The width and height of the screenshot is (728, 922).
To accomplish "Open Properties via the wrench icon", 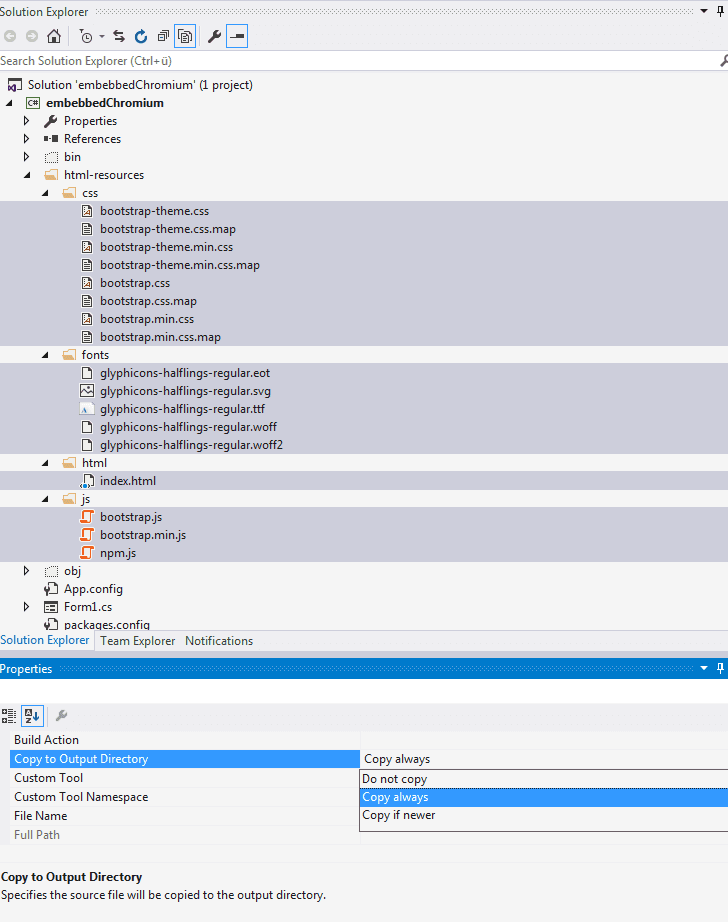I will click(214, 36).
